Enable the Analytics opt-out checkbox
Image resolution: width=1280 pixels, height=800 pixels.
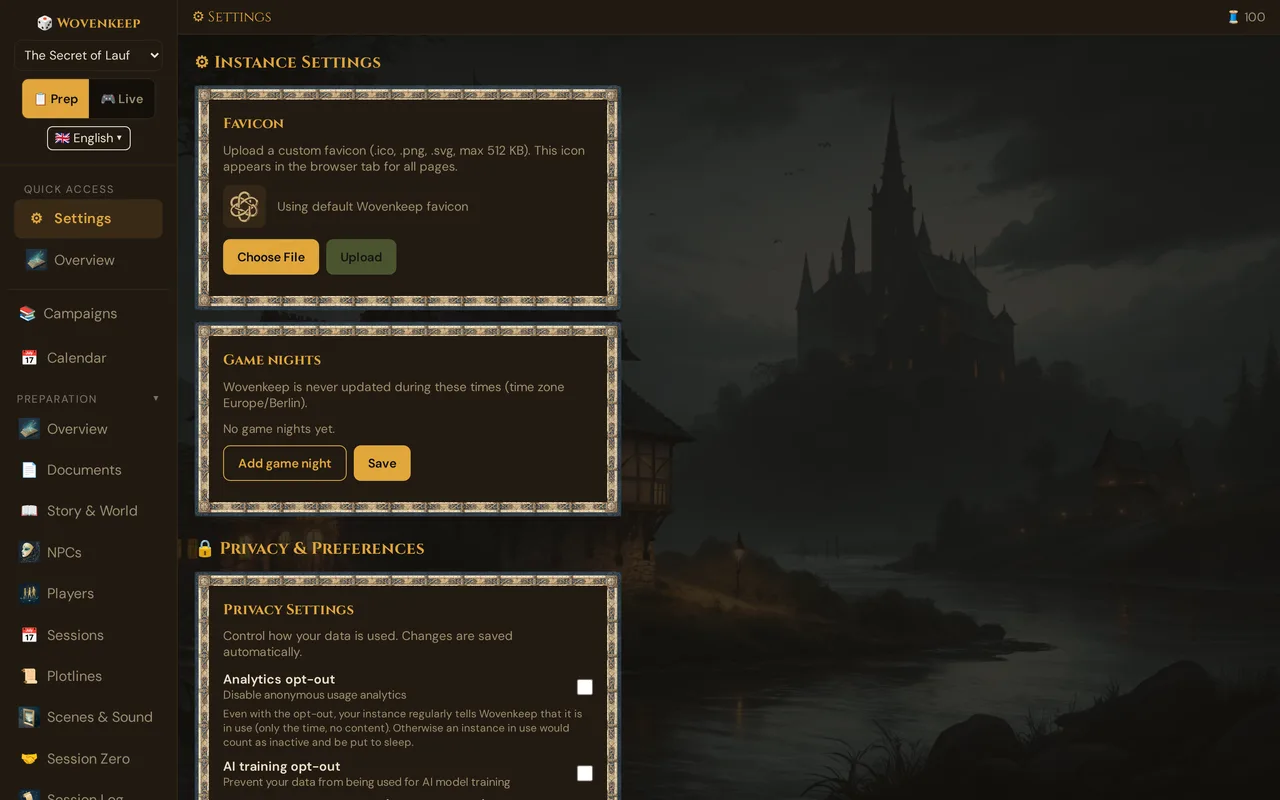tap(585, 687)
